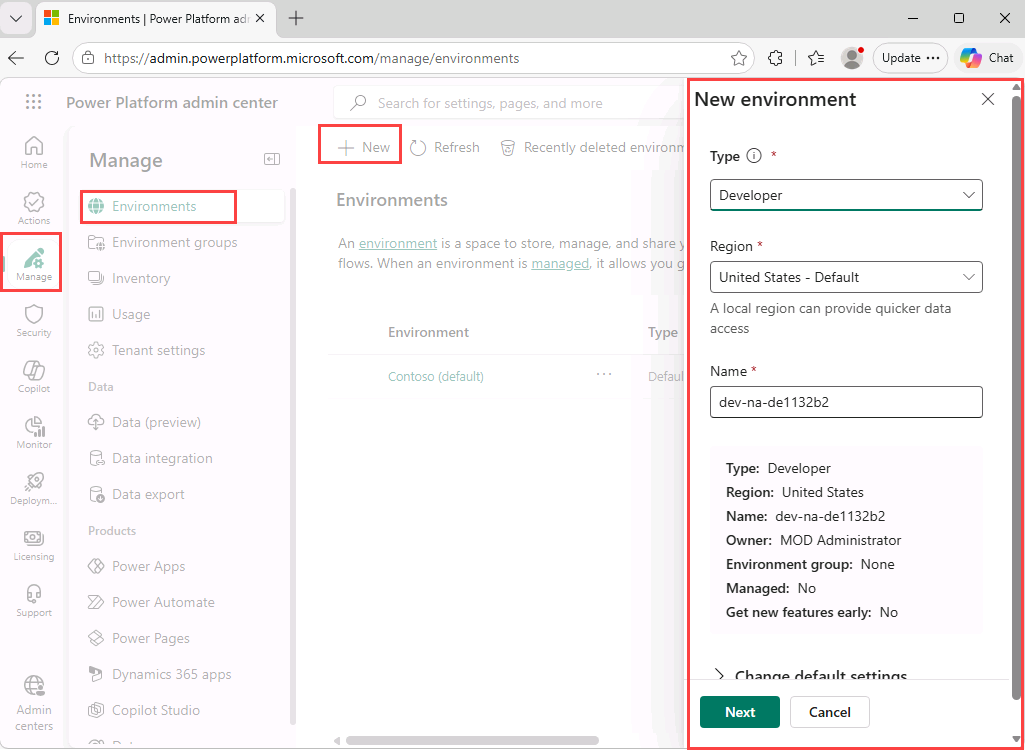Viewport: 1025px width, 750px height.
Task: Click Refresh in the environments toolbar
Action: point(445,148)
